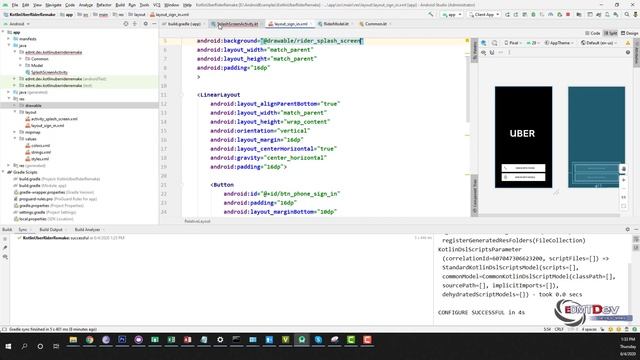Open the Build Output tab
This screenshot has height=360, width=640.
51,230
